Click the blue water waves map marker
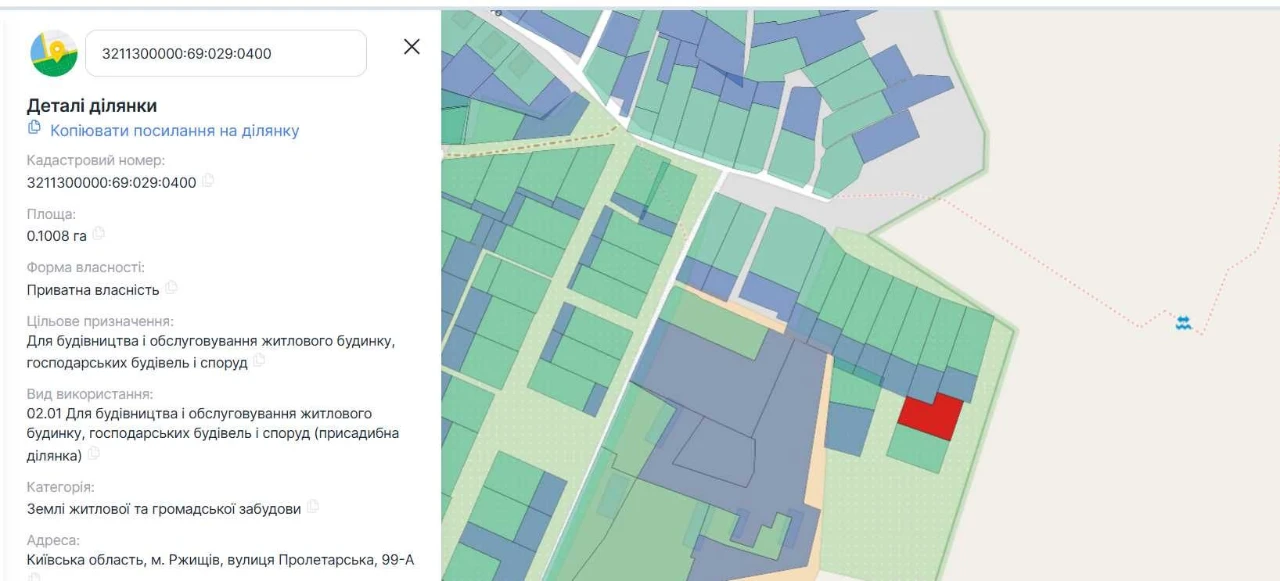Screen dimensions: 1280x581 tap(1184, 323)
